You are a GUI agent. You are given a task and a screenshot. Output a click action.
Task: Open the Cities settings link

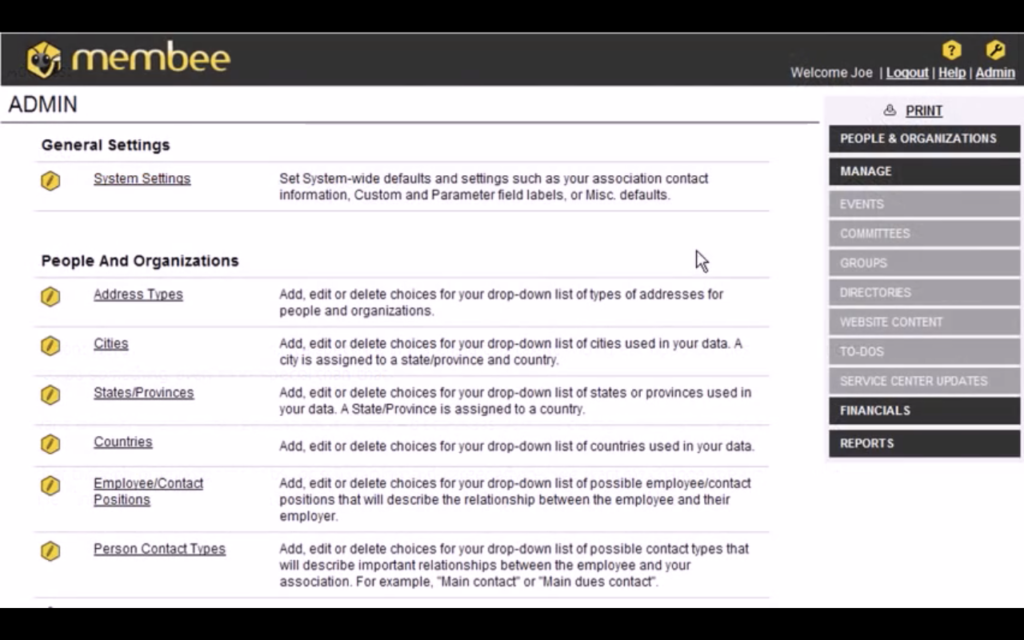[110, 343]
